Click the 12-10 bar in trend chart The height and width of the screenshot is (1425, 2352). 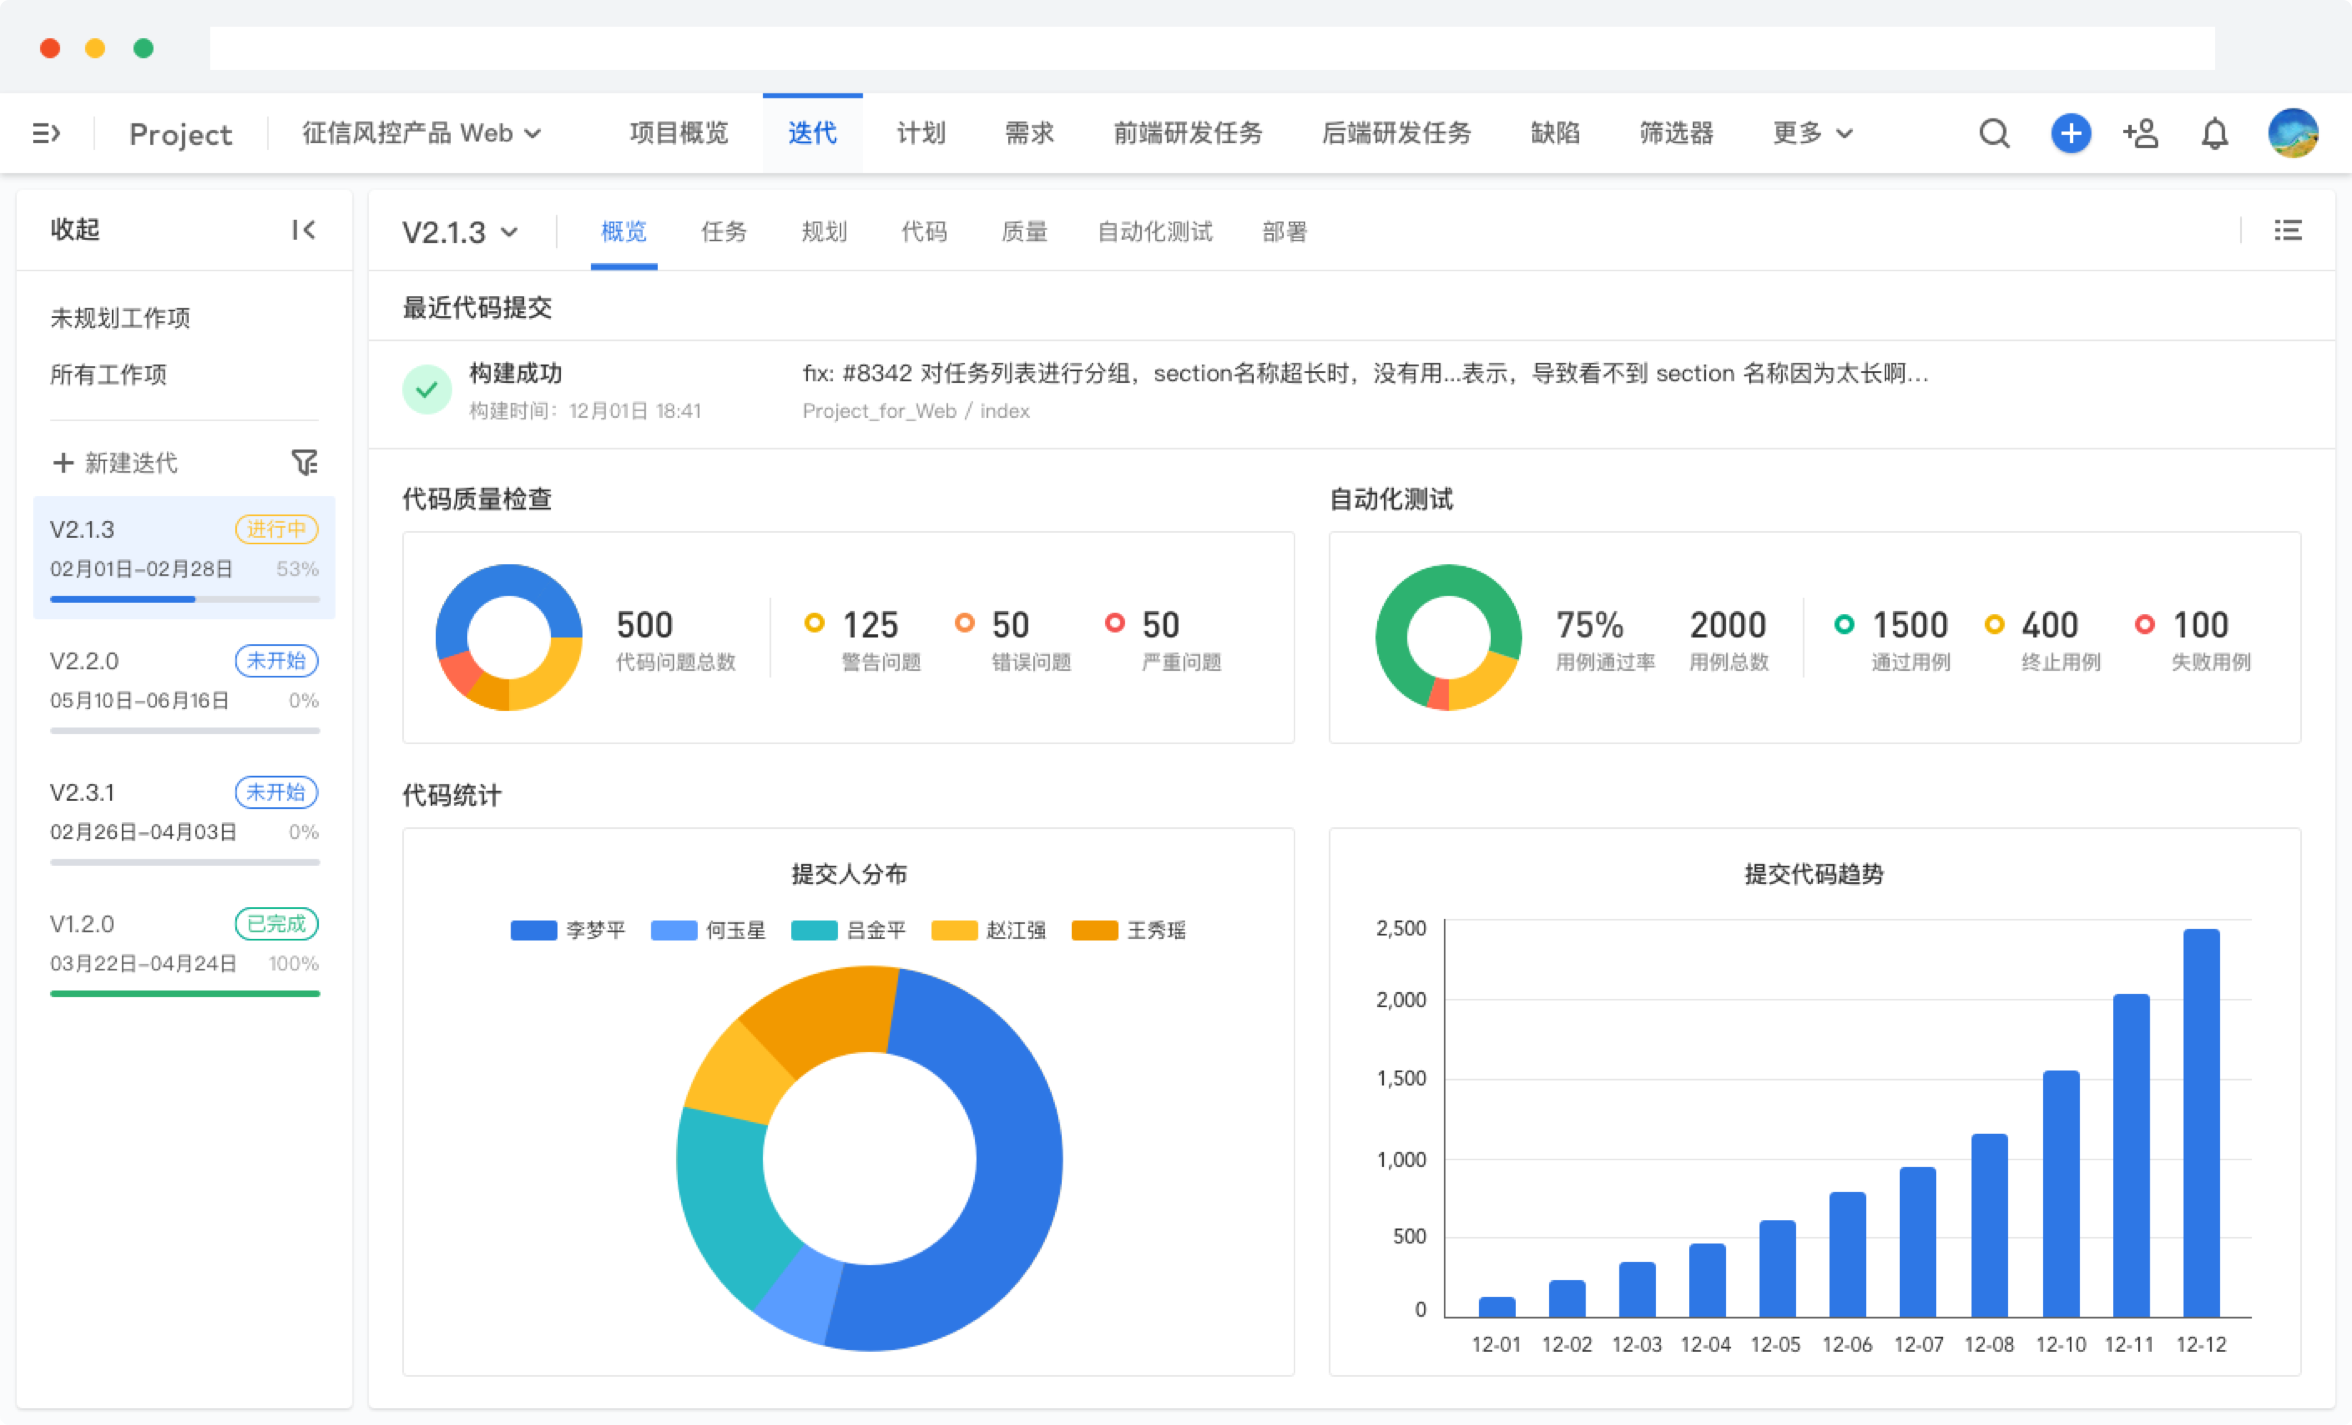(x=2061, y=1194)
